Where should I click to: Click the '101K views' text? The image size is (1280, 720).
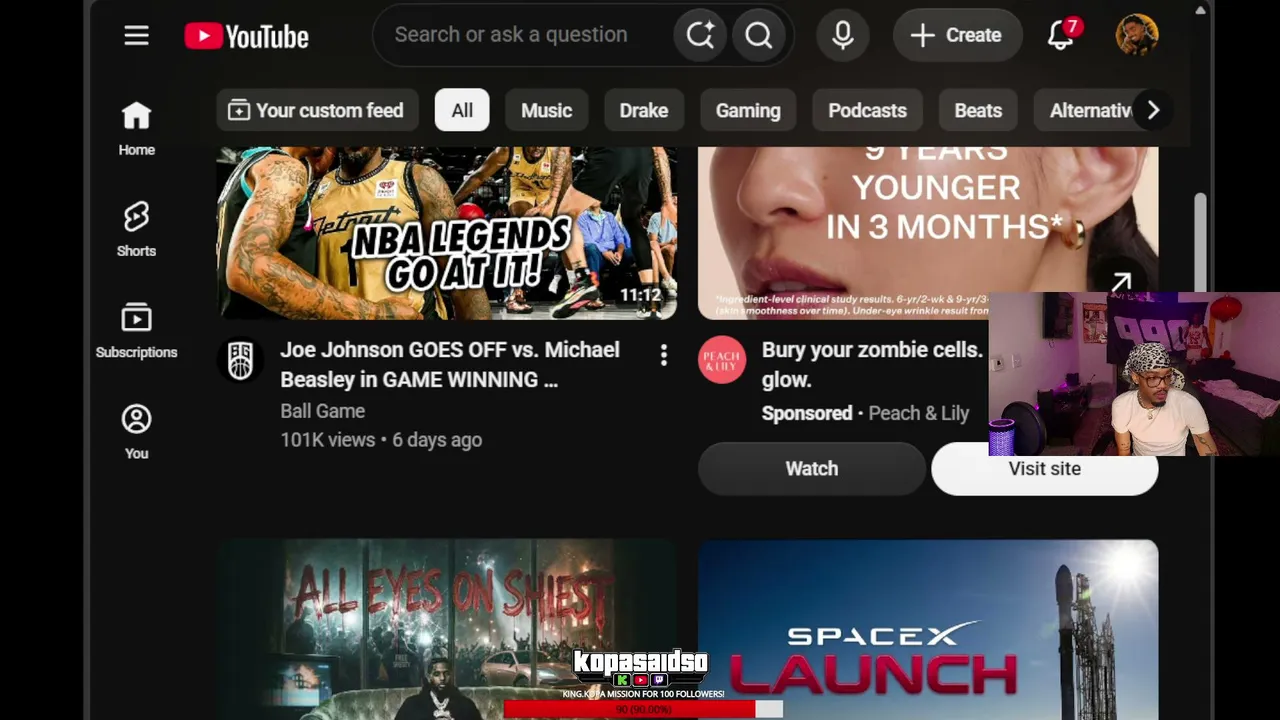tap(328, 440)
